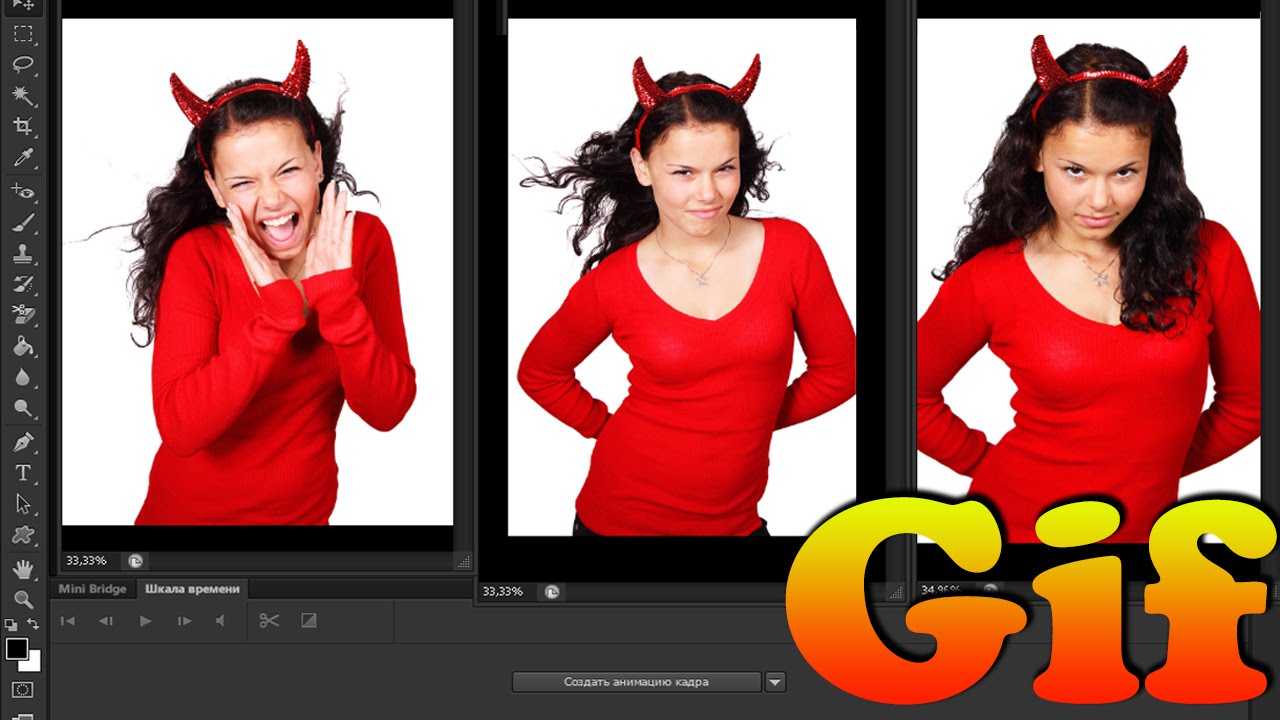The width and height of the screenshot is (1280, 720).
Task: Go to first frame in timeline
Action: (68, 621)
